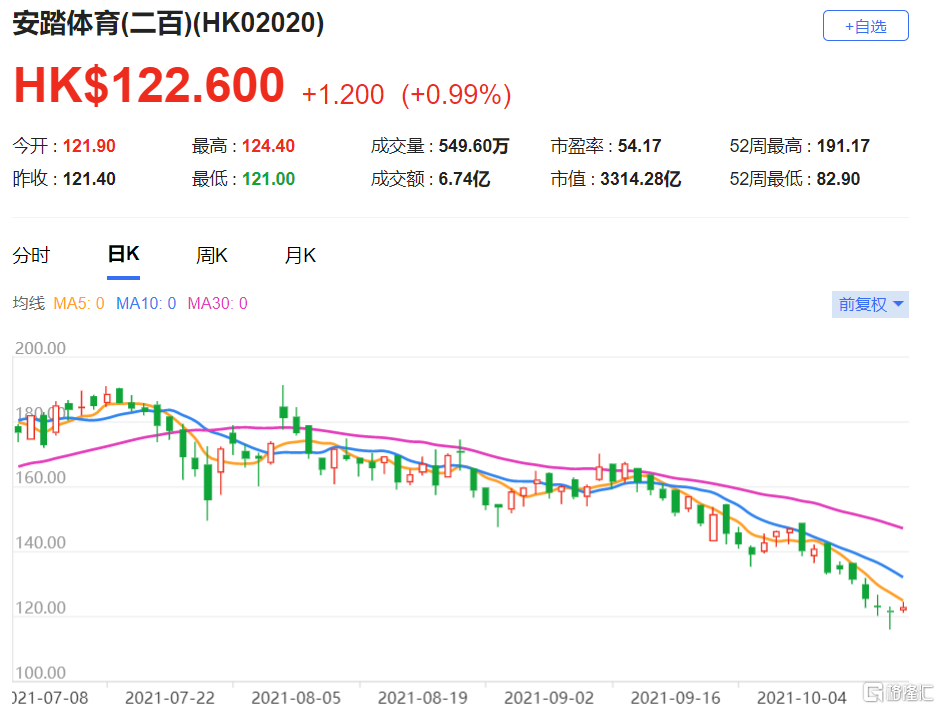Viewport: 941px width, 710px height.
Task: Click the percent change (+0.99%)
Action: click(456, 94)
